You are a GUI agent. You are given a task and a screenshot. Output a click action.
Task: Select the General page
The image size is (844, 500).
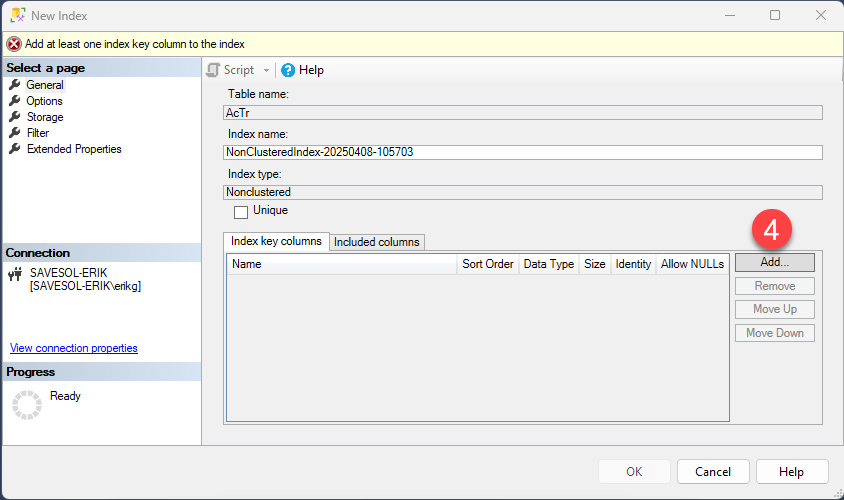tap(45, 85)
